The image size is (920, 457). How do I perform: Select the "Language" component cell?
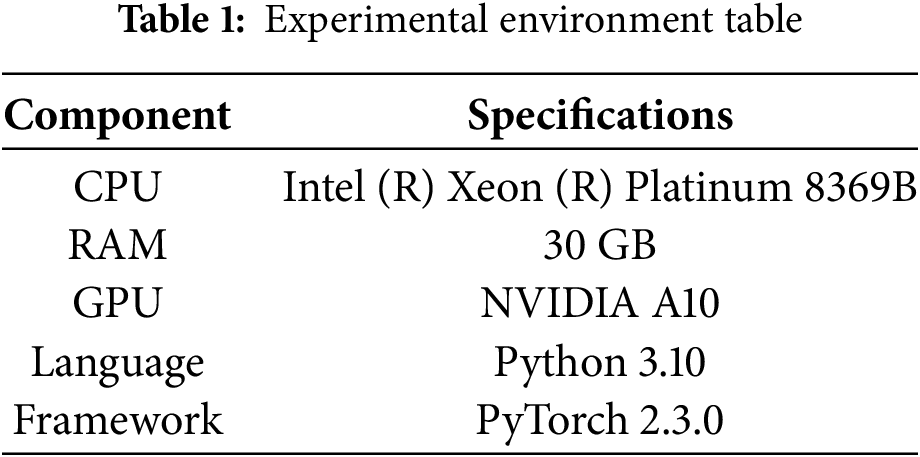pyautogui.click(x=118, y=362)
